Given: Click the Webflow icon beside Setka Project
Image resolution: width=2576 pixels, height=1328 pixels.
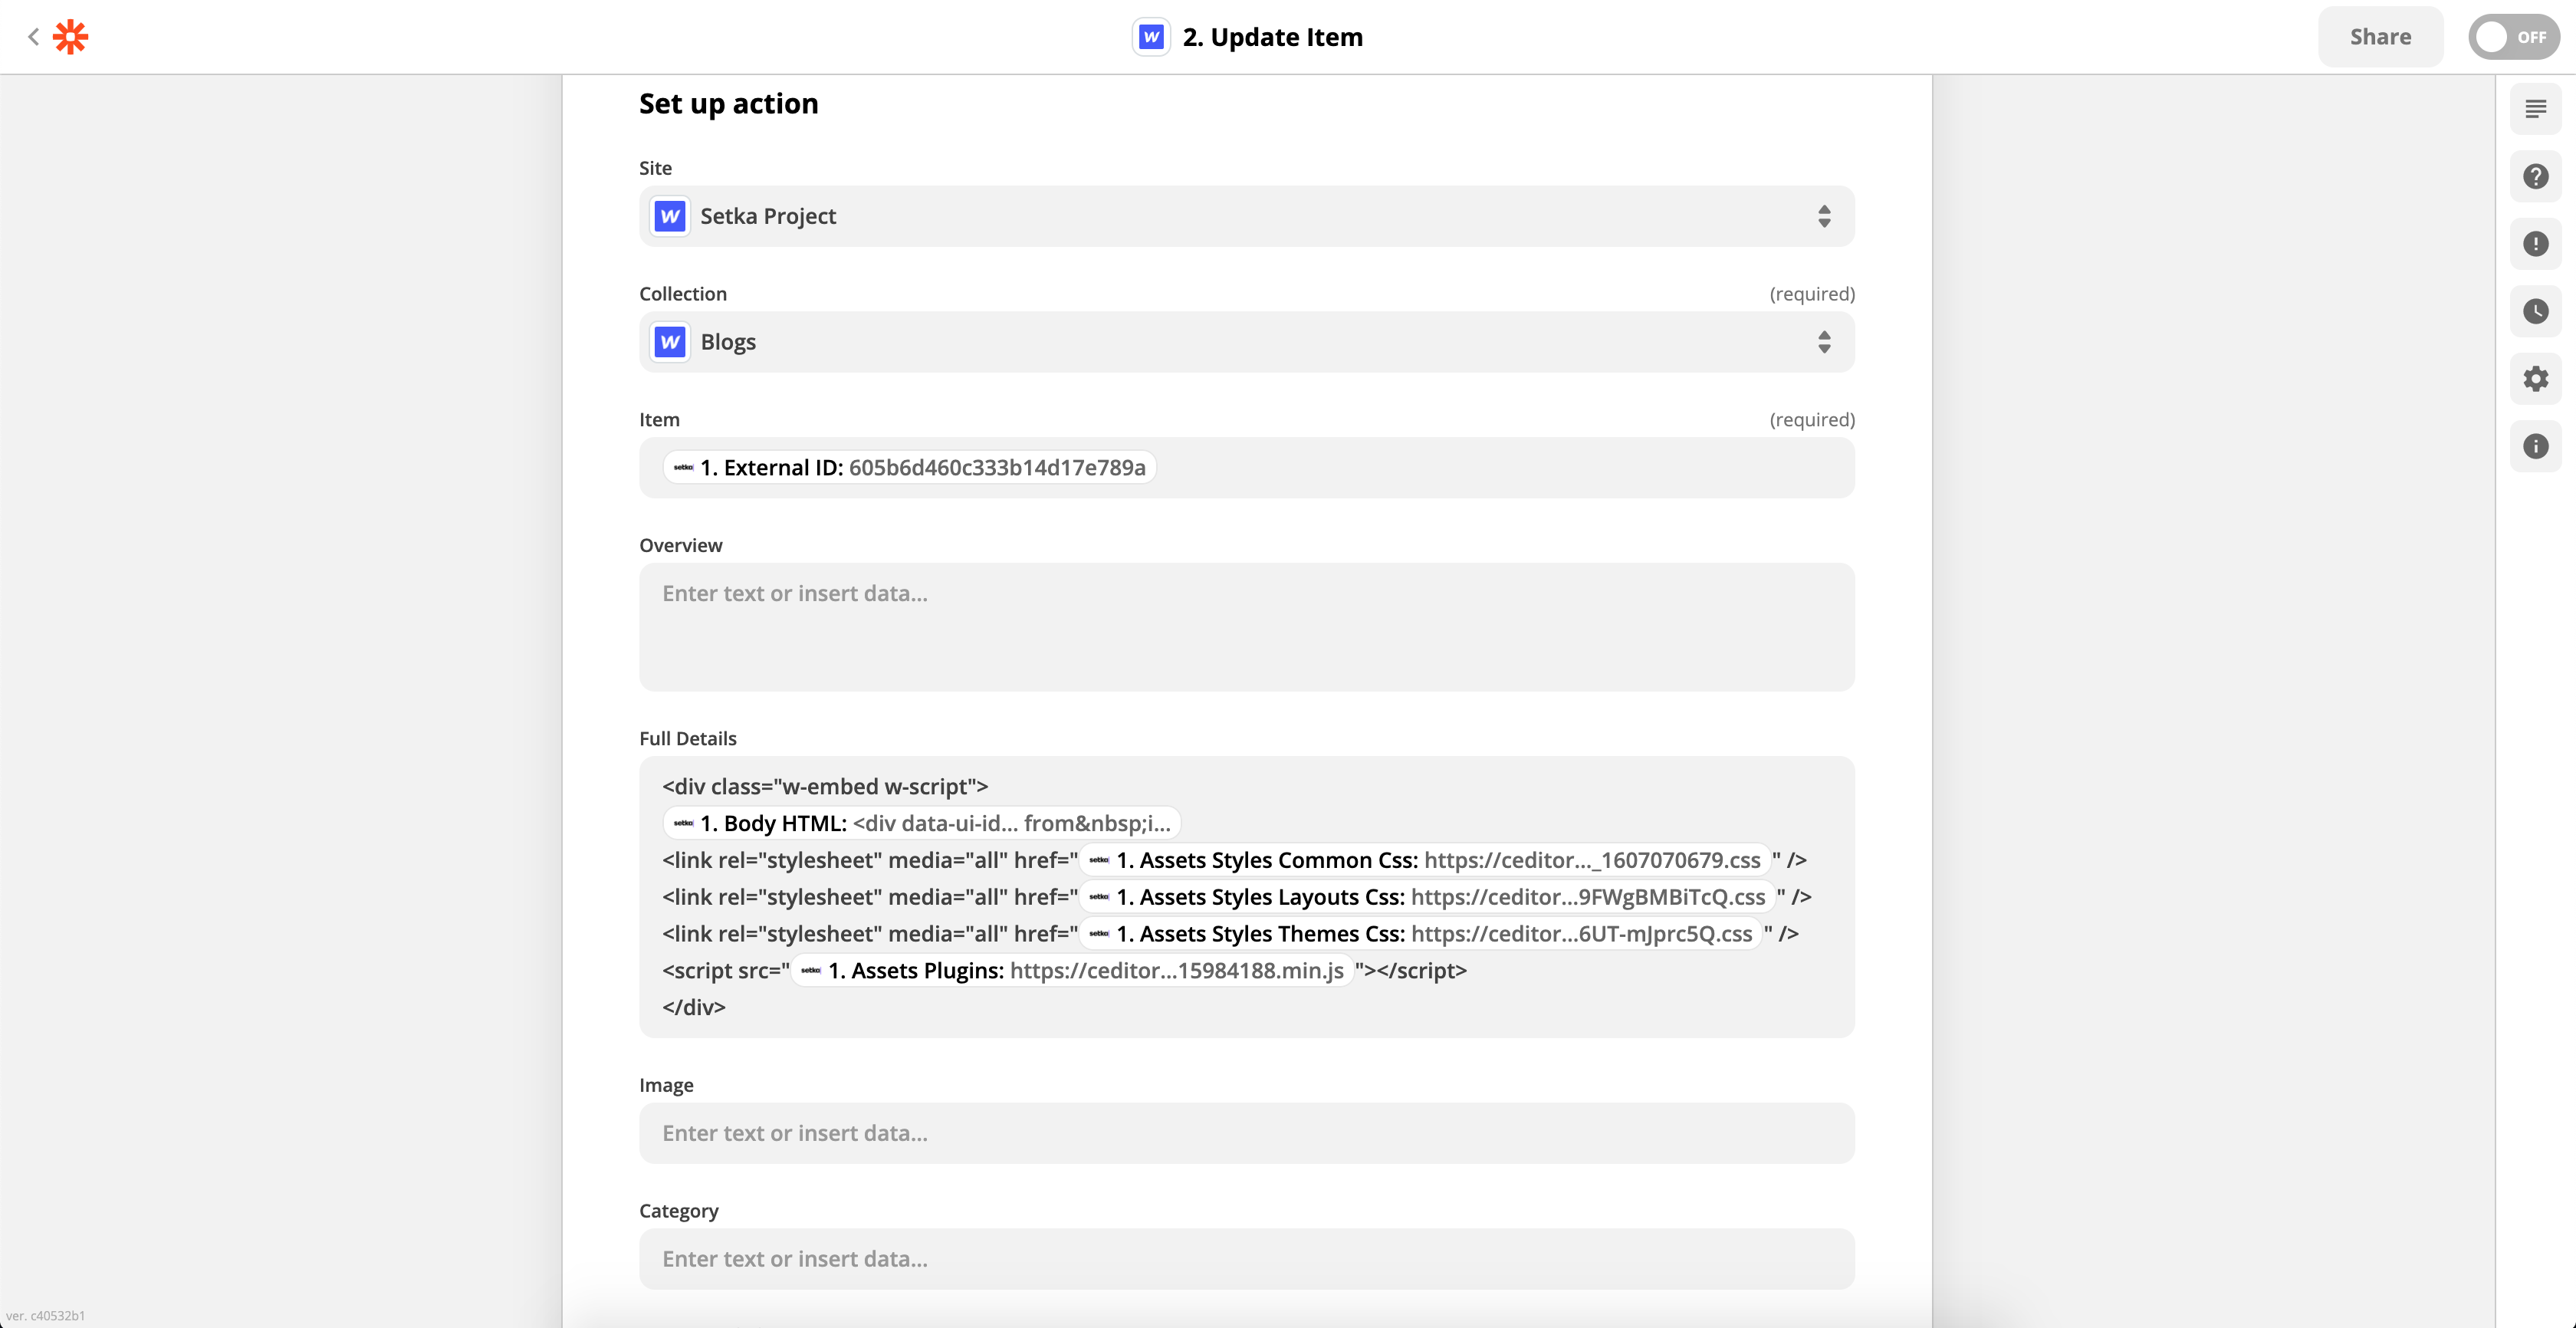Looking at the screenshot, I should click(x=669, y=216).
